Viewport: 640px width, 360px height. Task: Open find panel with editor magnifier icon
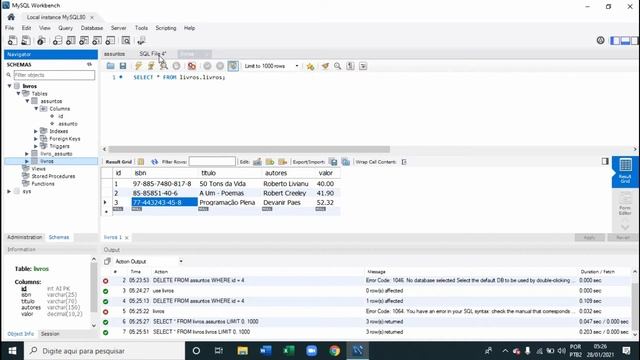click(x=338, y=66)
